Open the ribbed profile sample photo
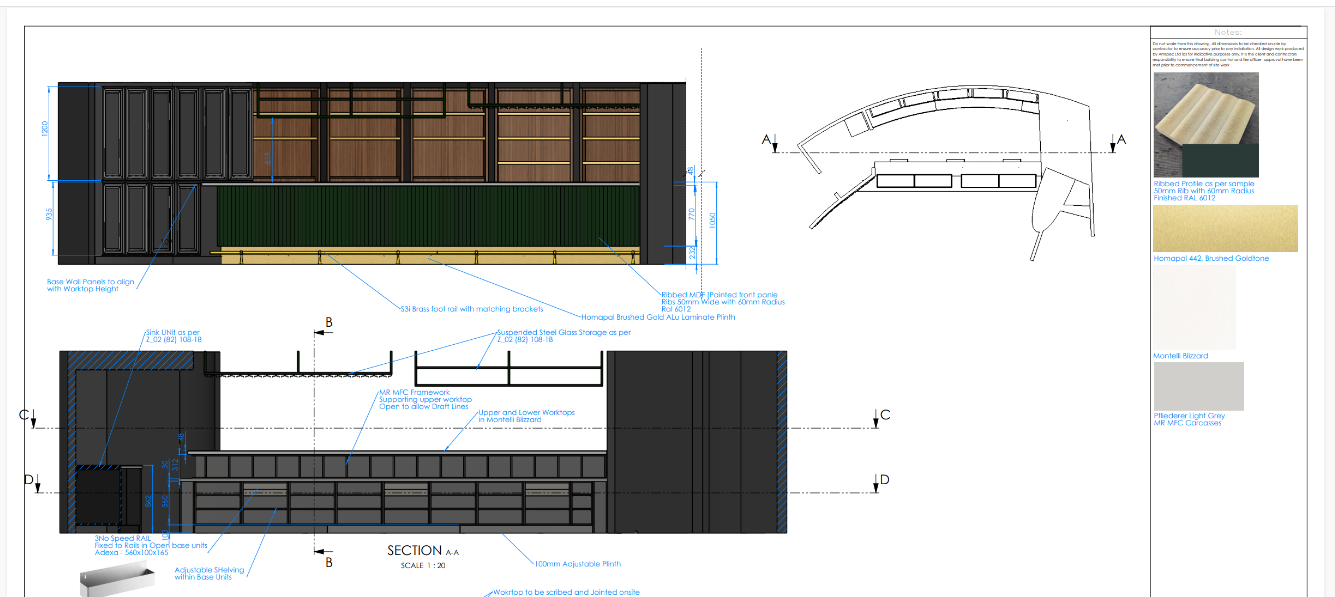Image resolution: width=1335 pixels, height=597 pixels. (x=1205, y=125)
